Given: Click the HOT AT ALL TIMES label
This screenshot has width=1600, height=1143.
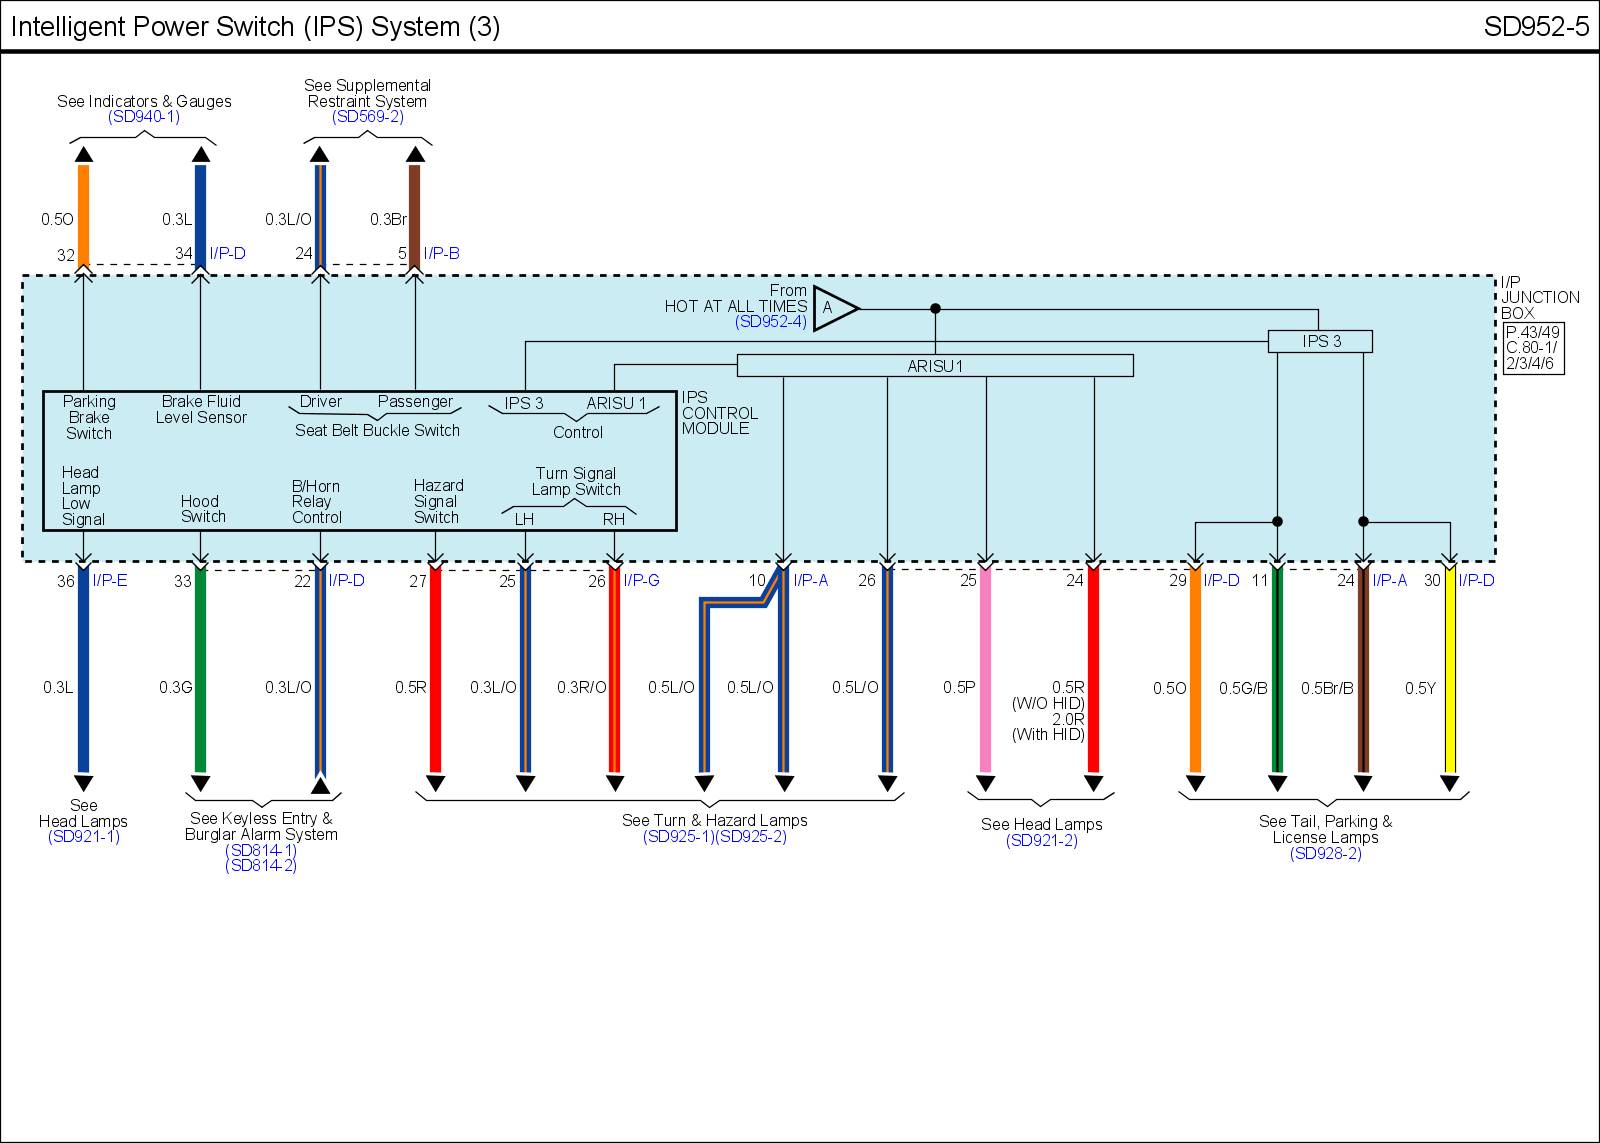Looking at the screenshot, I should pyautogui.click(x=736, y=307).
